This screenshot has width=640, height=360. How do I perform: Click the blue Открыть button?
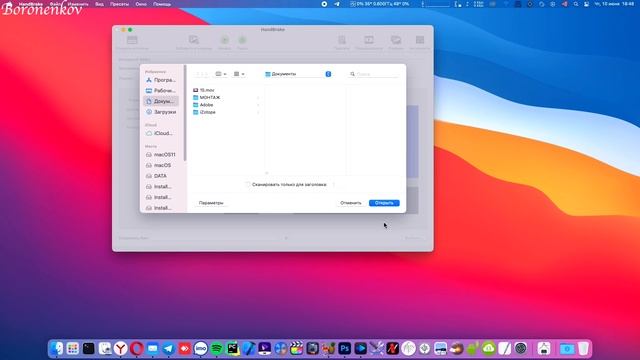384,203
